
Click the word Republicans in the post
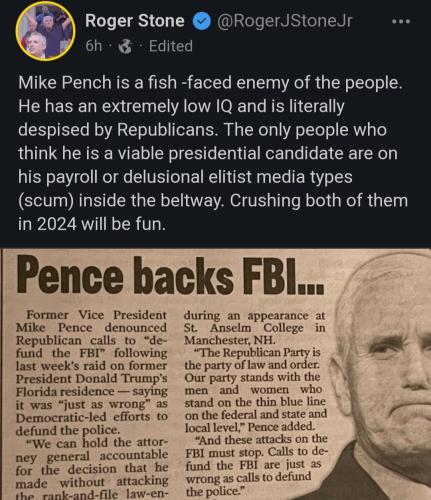pos(167,130)
